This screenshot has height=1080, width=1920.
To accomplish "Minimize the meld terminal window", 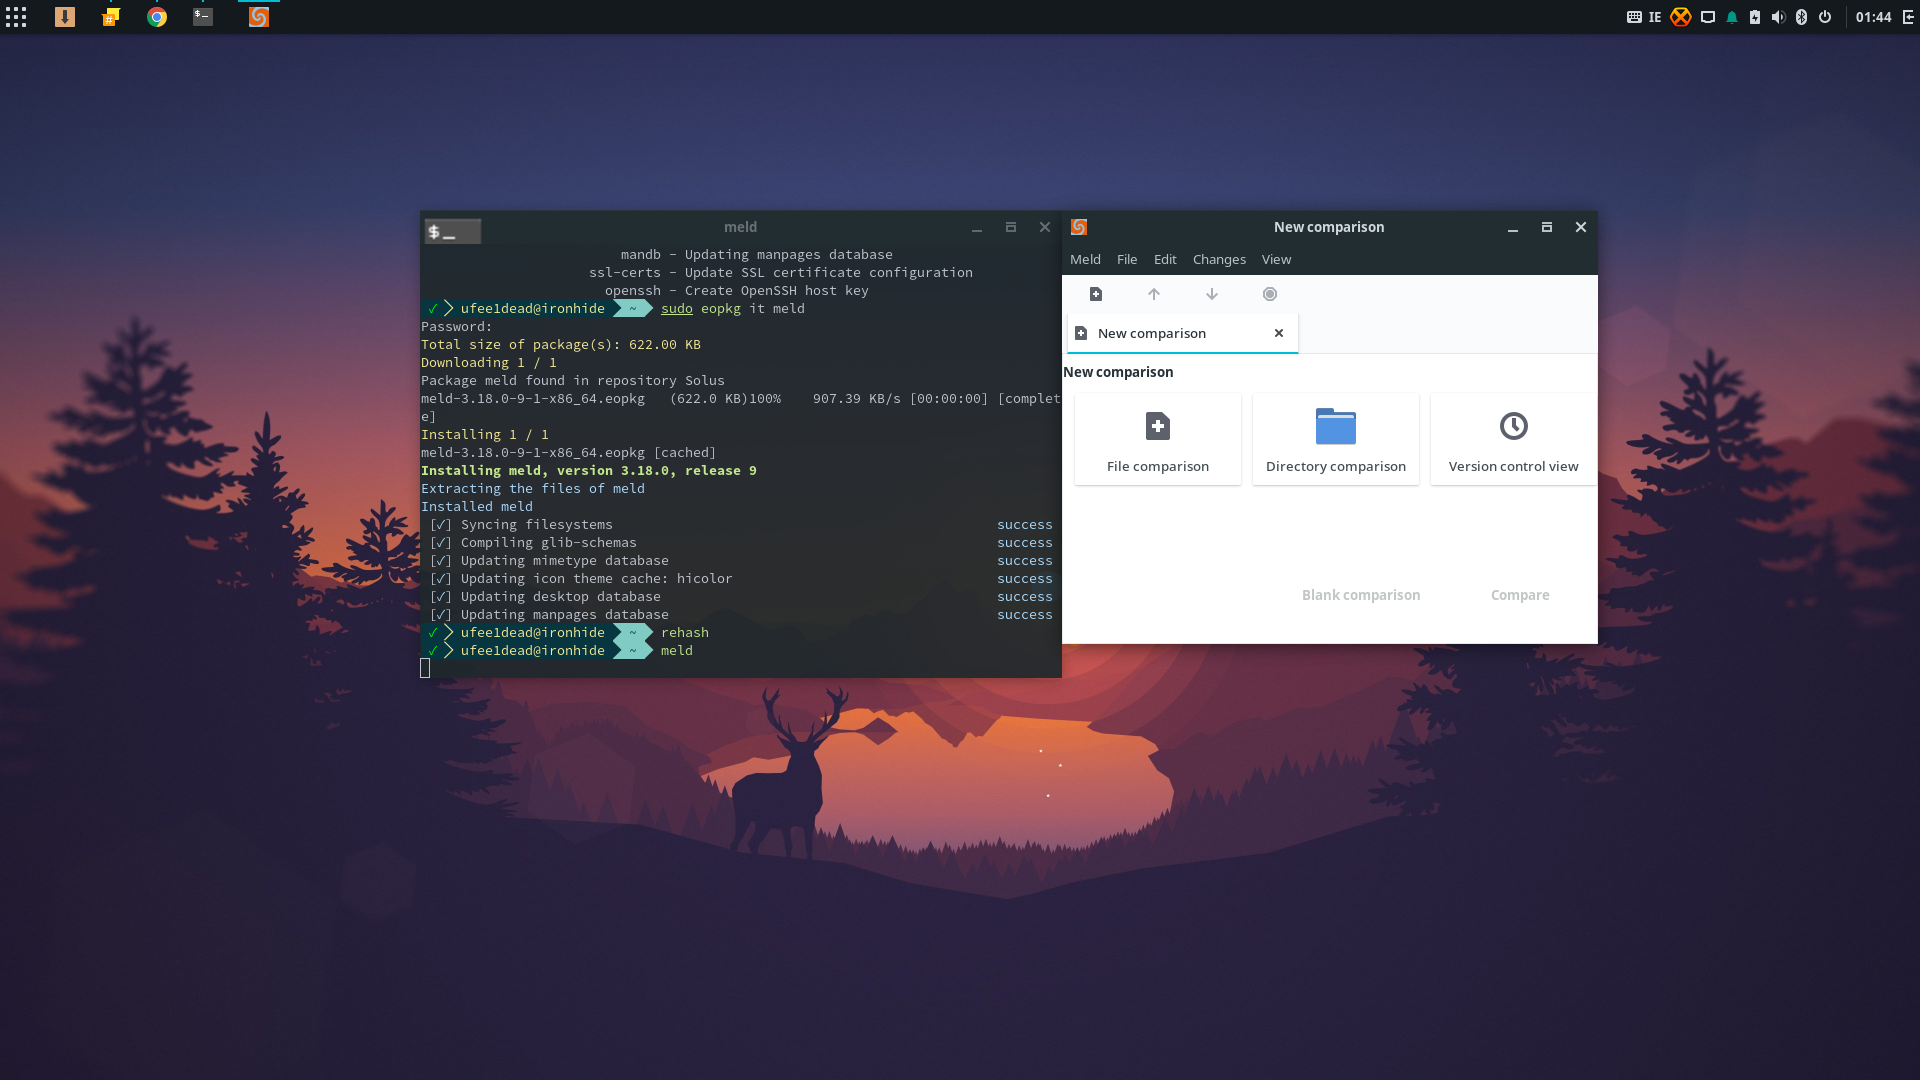I will [977, 228].
